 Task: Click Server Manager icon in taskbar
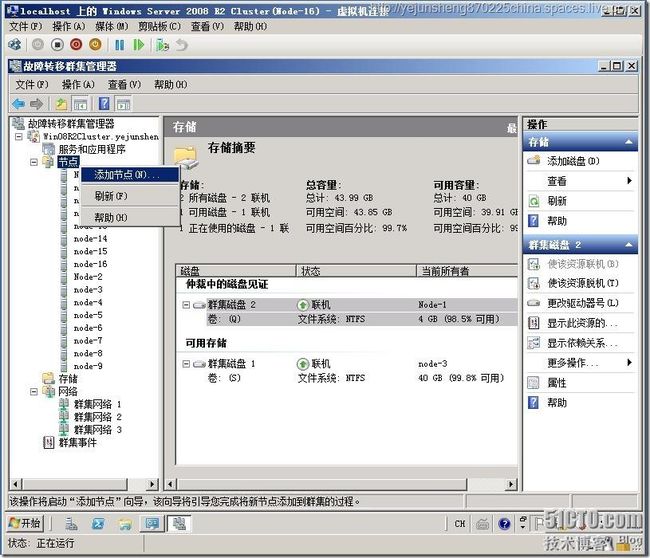[72, 524]
